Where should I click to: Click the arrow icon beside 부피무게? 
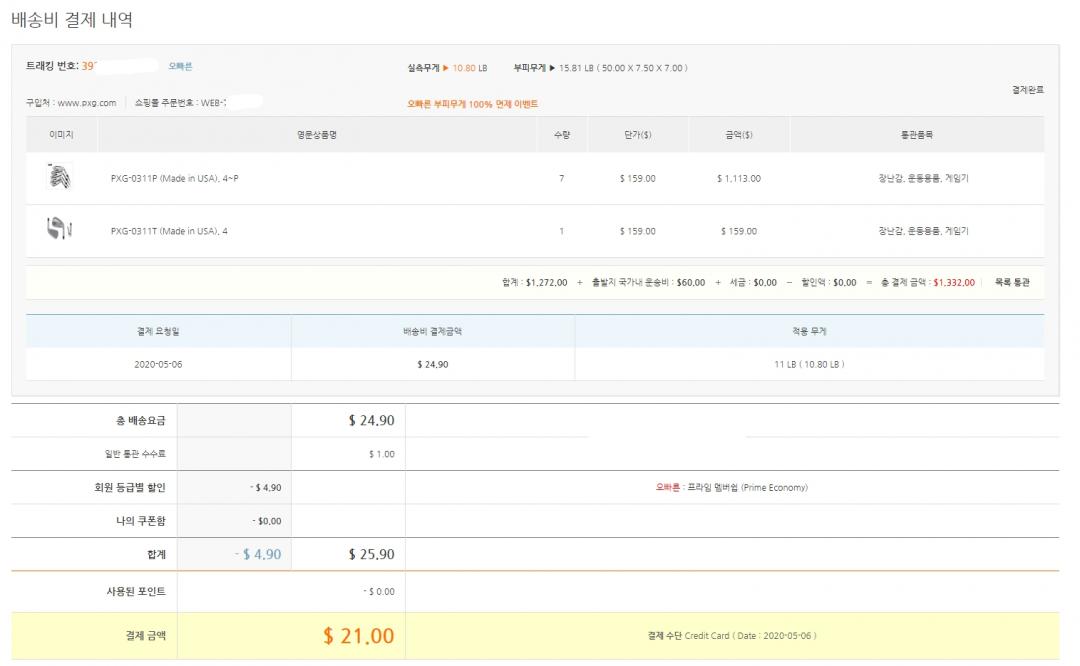[552, 68]
